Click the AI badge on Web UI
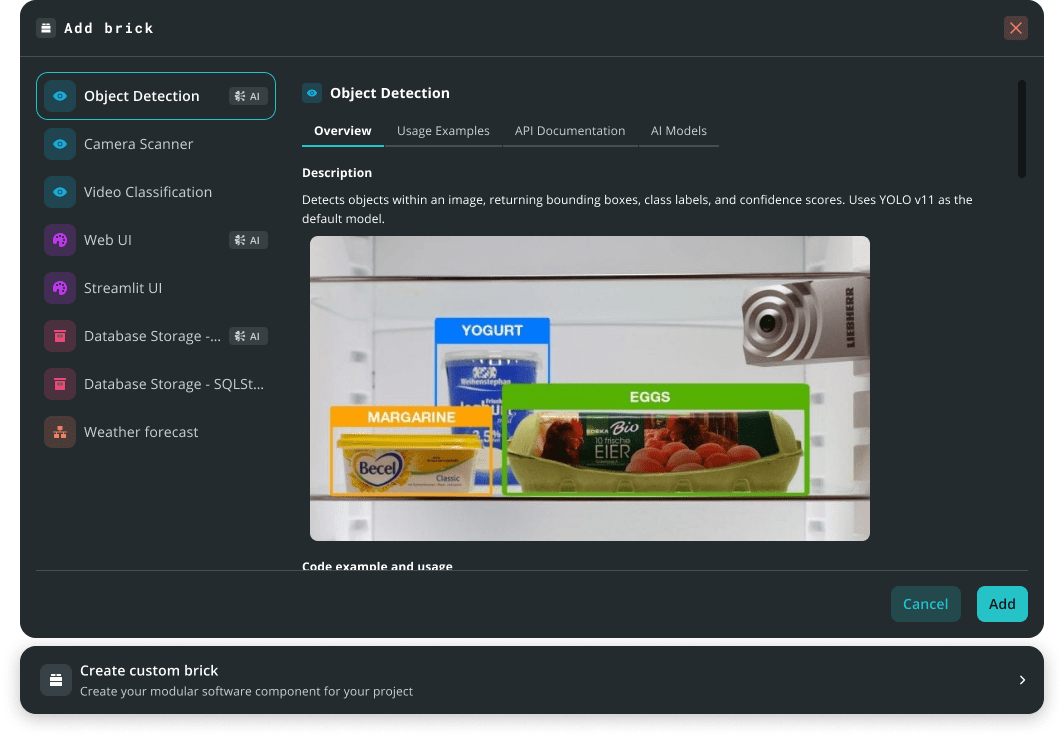This screenshot has width=1064, height=738. 248,240
